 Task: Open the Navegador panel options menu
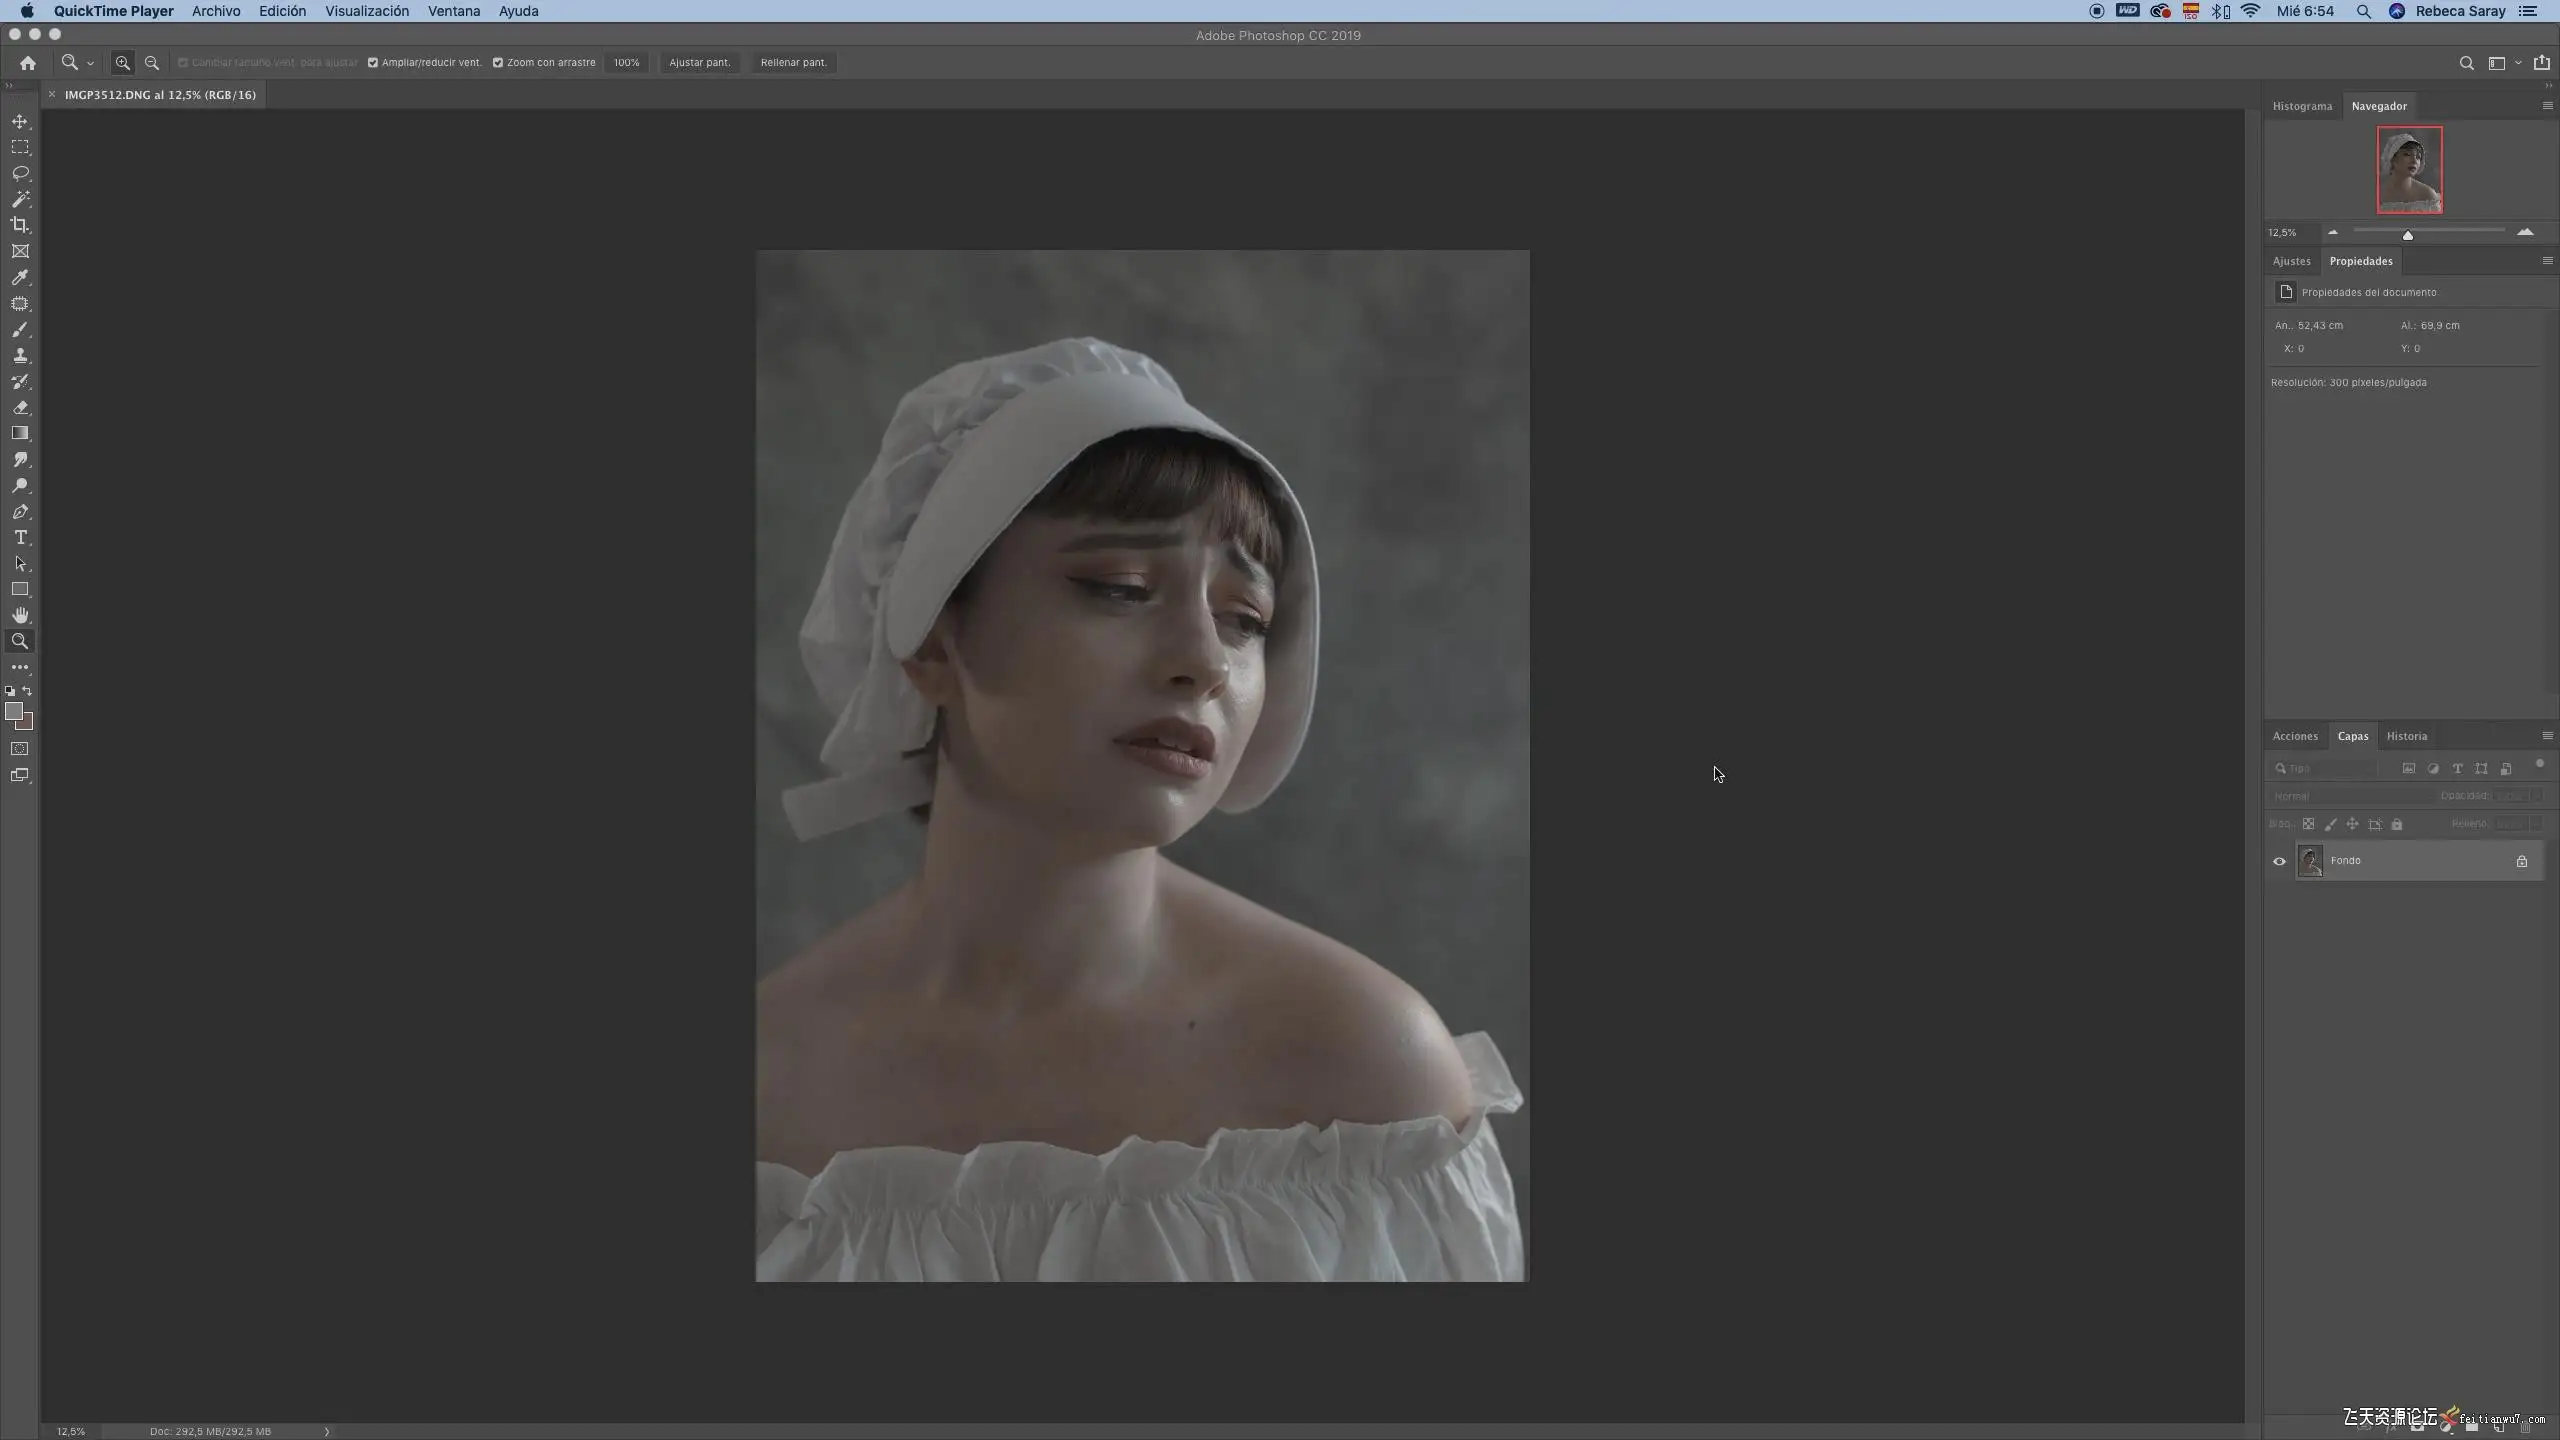point(2547,106)
